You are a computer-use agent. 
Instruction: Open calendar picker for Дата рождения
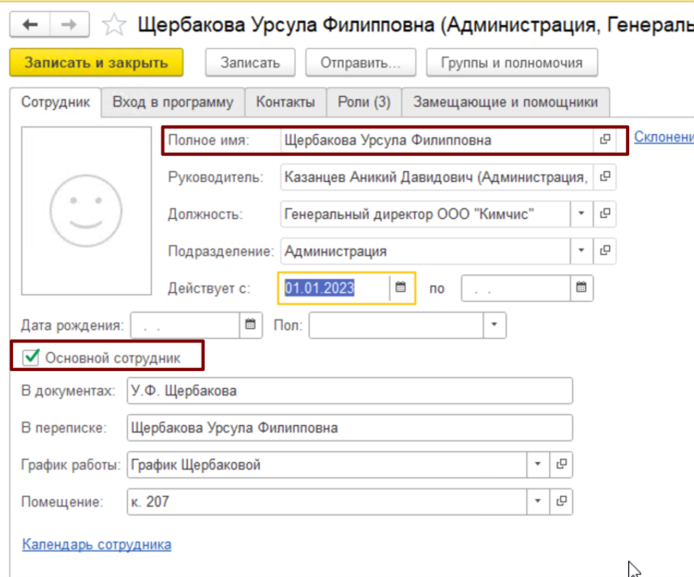click(250, 325)
